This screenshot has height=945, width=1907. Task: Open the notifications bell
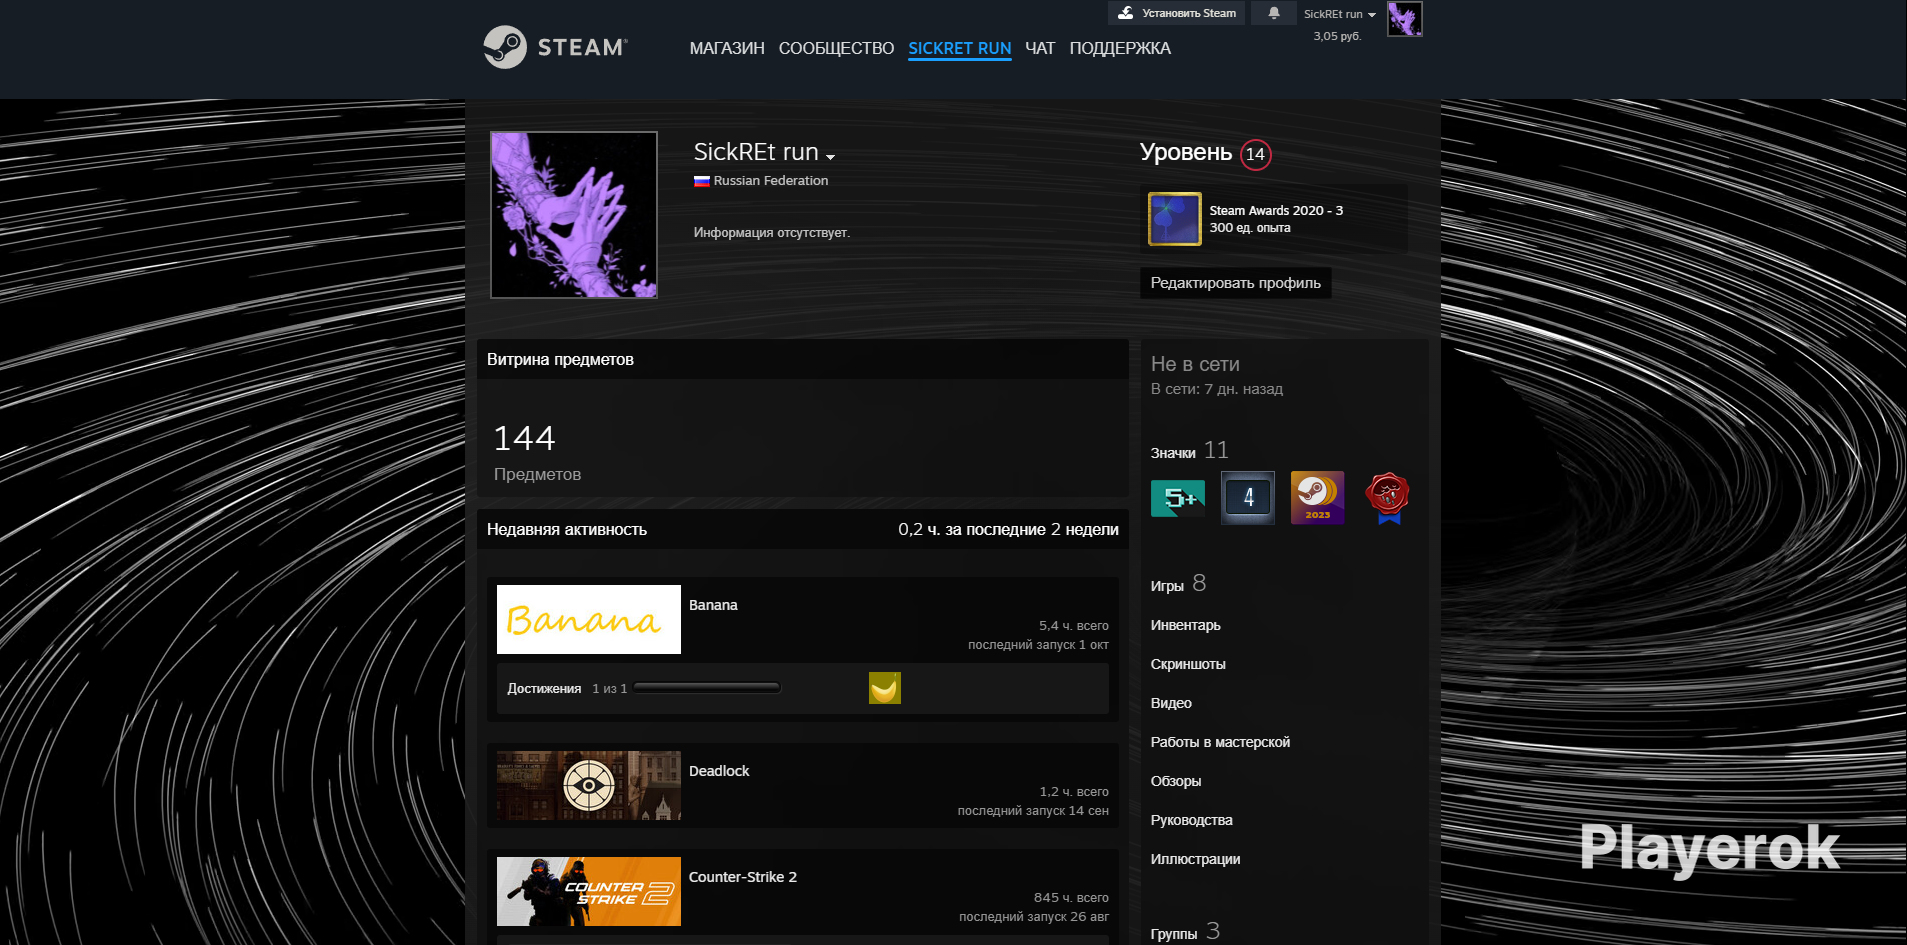1274,13
